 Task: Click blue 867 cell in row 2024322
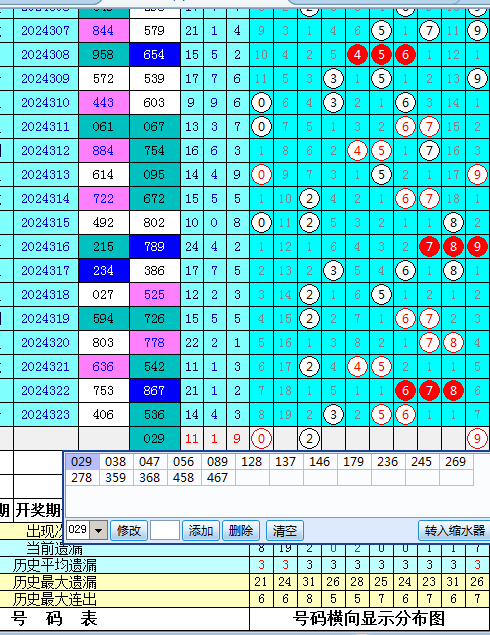tap(154, 390)
